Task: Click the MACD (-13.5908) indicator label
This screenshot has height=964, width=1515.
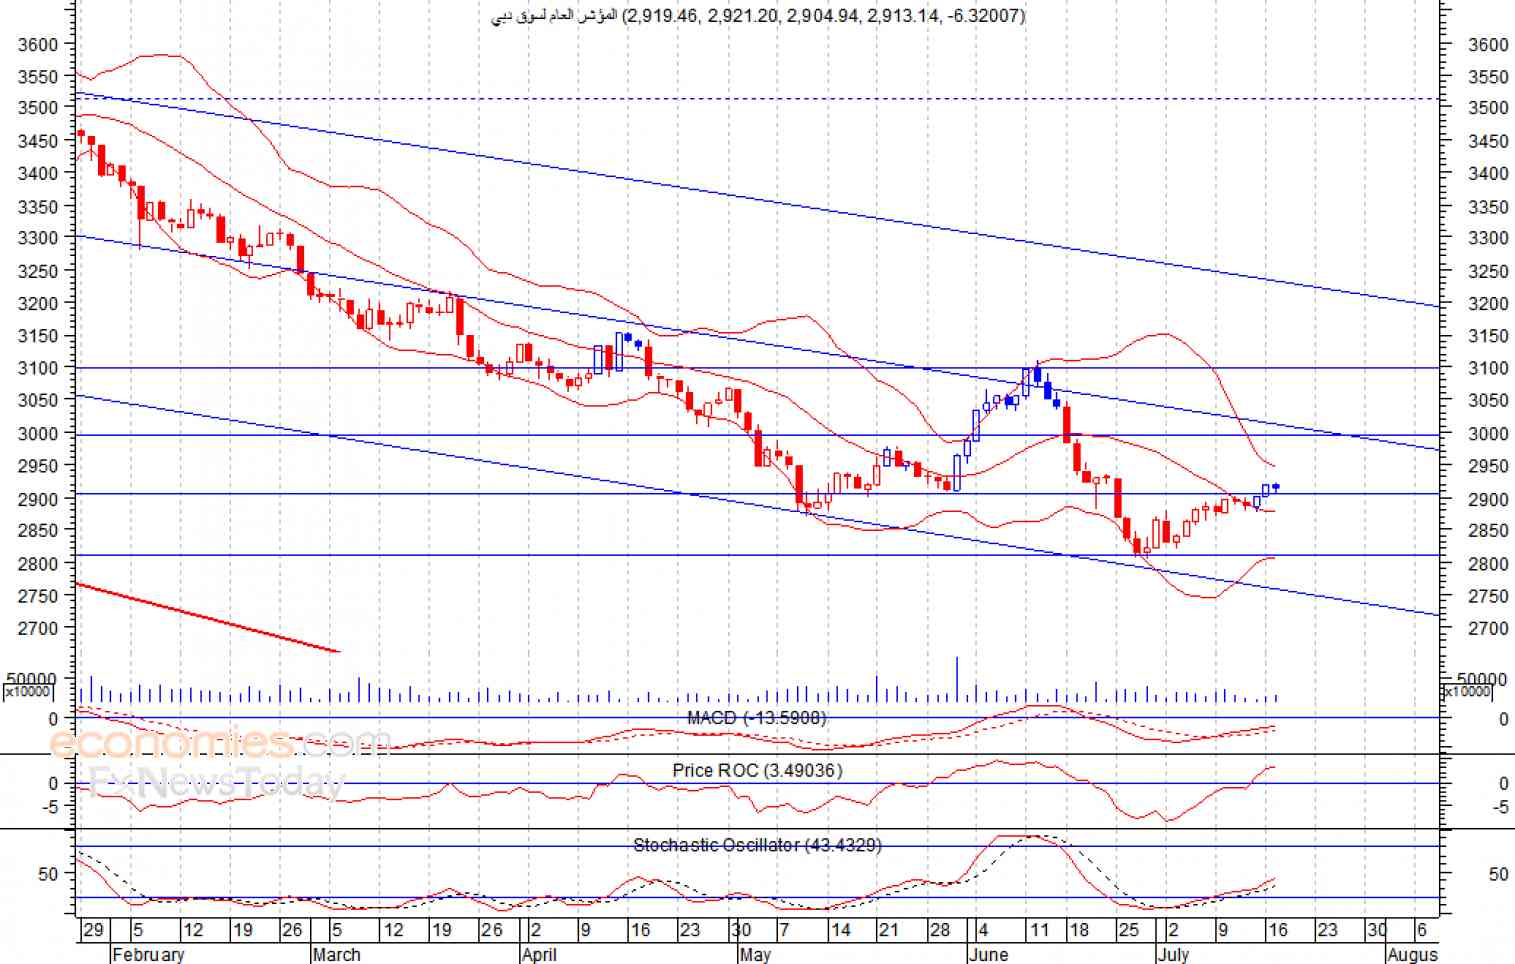Action: coord(756,718)
